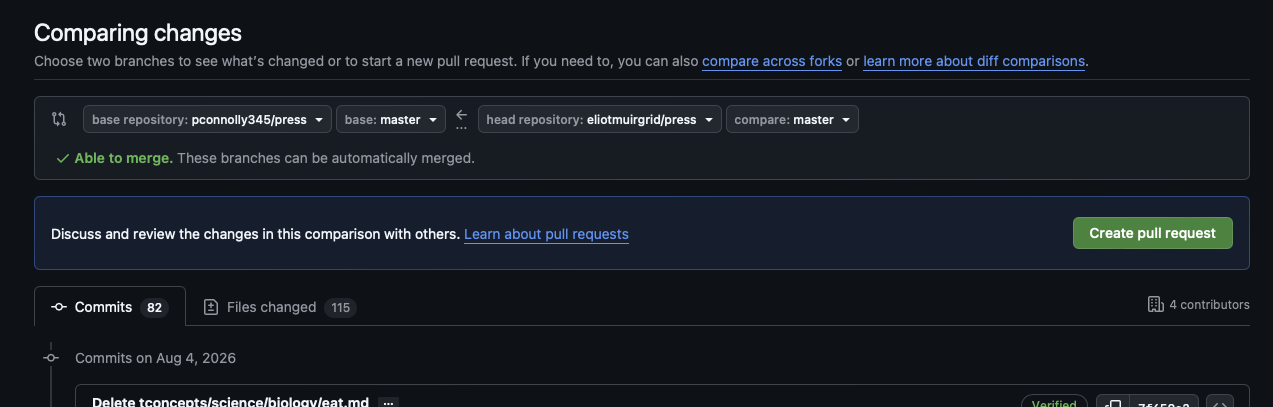
Task: Click the Verified commit badge
Action: pos(1054,403)
